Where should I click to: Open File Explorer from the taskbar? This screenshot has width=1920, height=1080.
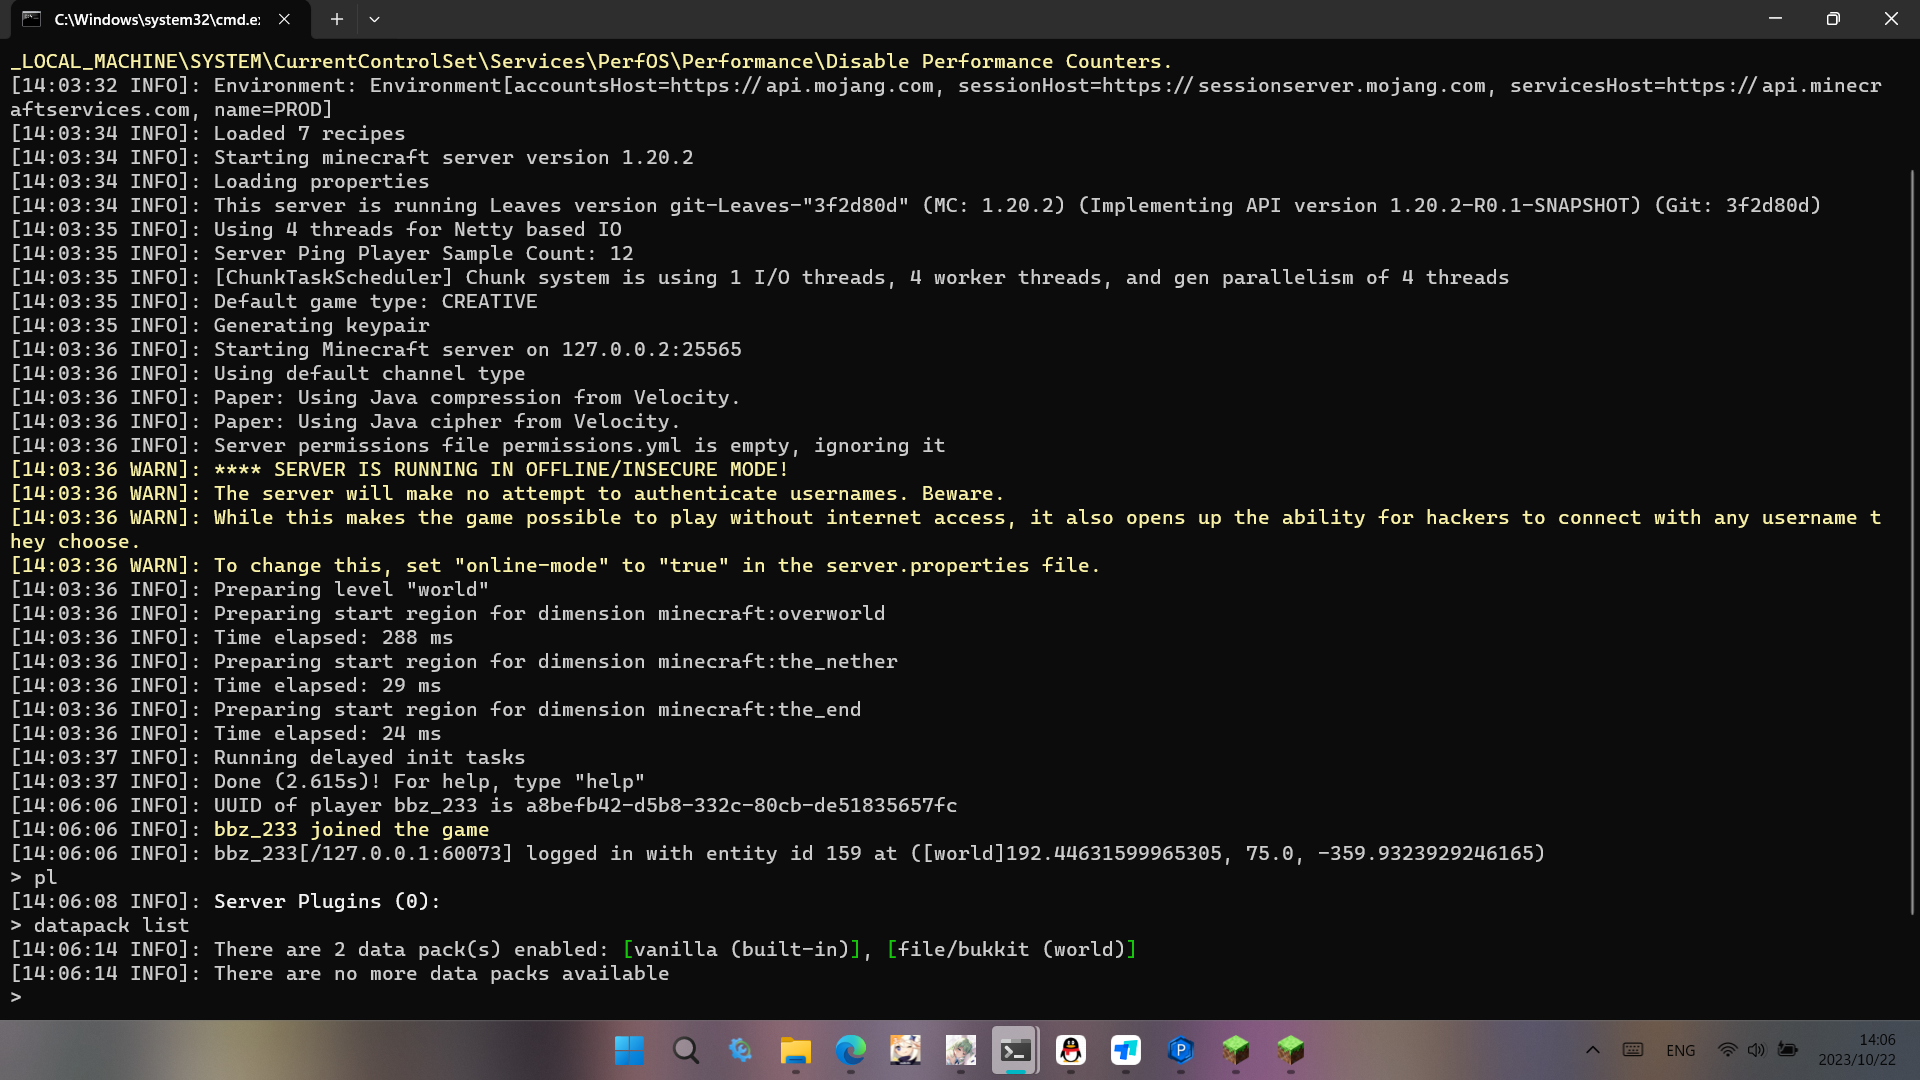796,1051
